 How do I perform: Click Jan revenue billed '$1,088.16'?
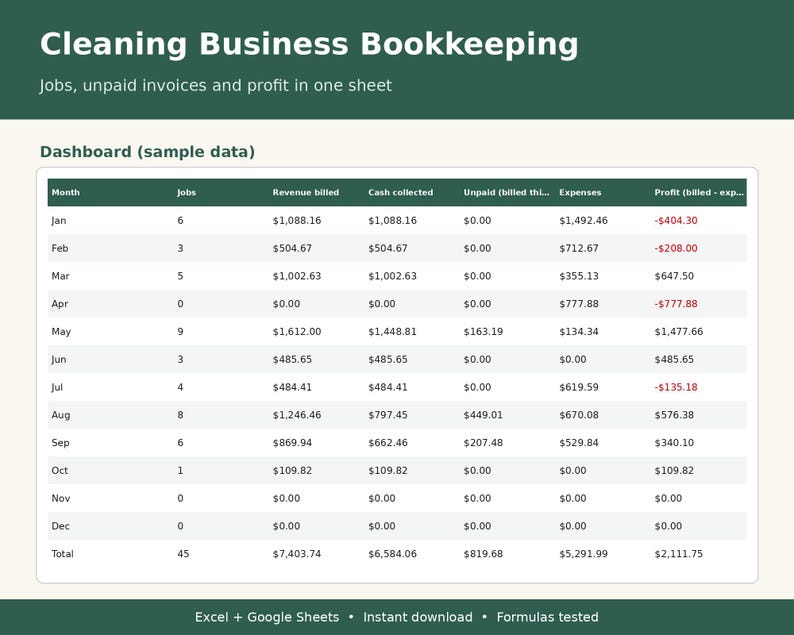[297, 220]
